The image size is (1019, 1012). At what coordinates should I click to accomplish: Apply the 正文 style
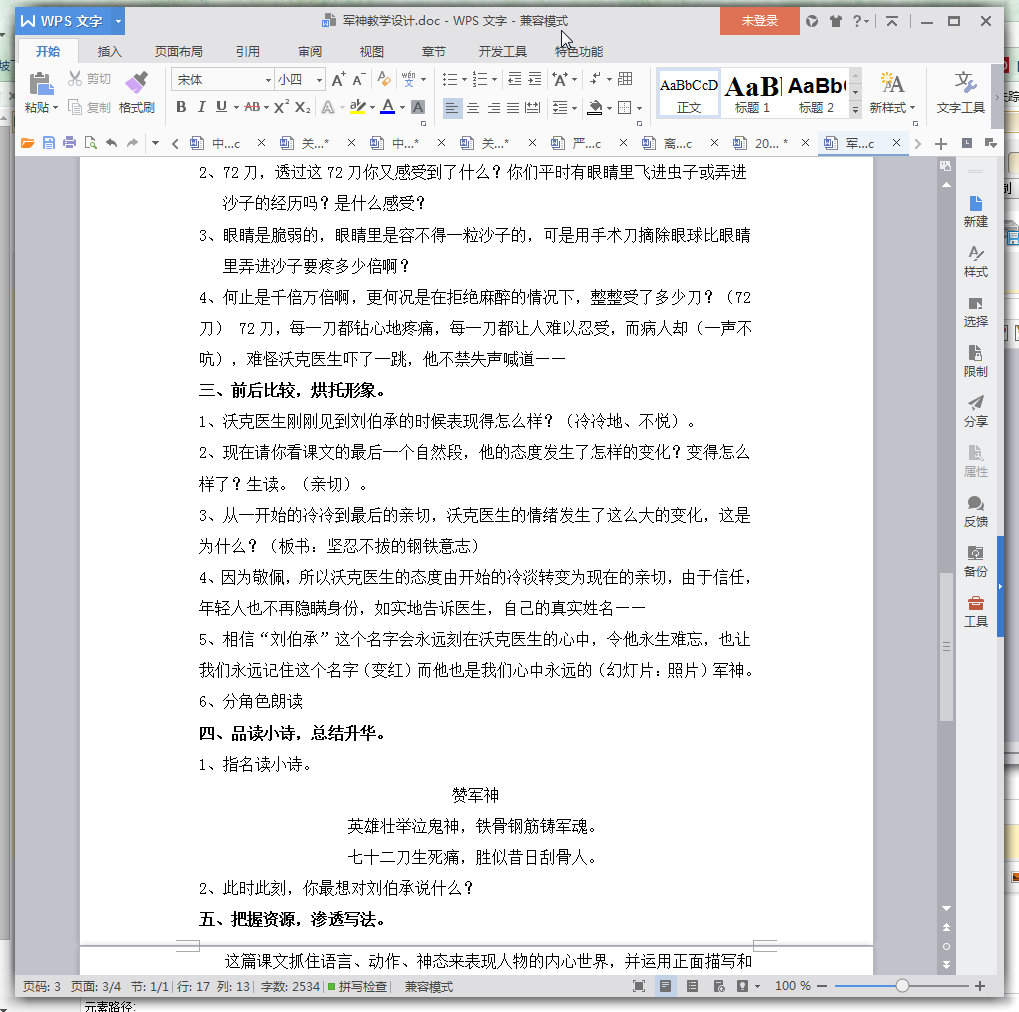[689, 94]
